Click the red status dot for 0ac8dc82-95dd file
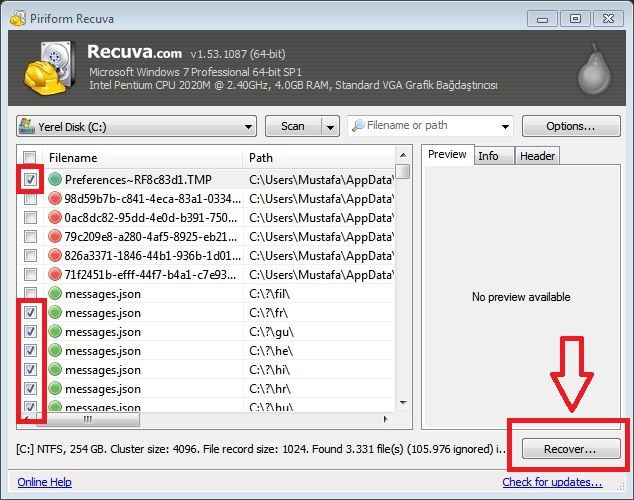Viewport: 634px width, 500px height. coord(55,217)
